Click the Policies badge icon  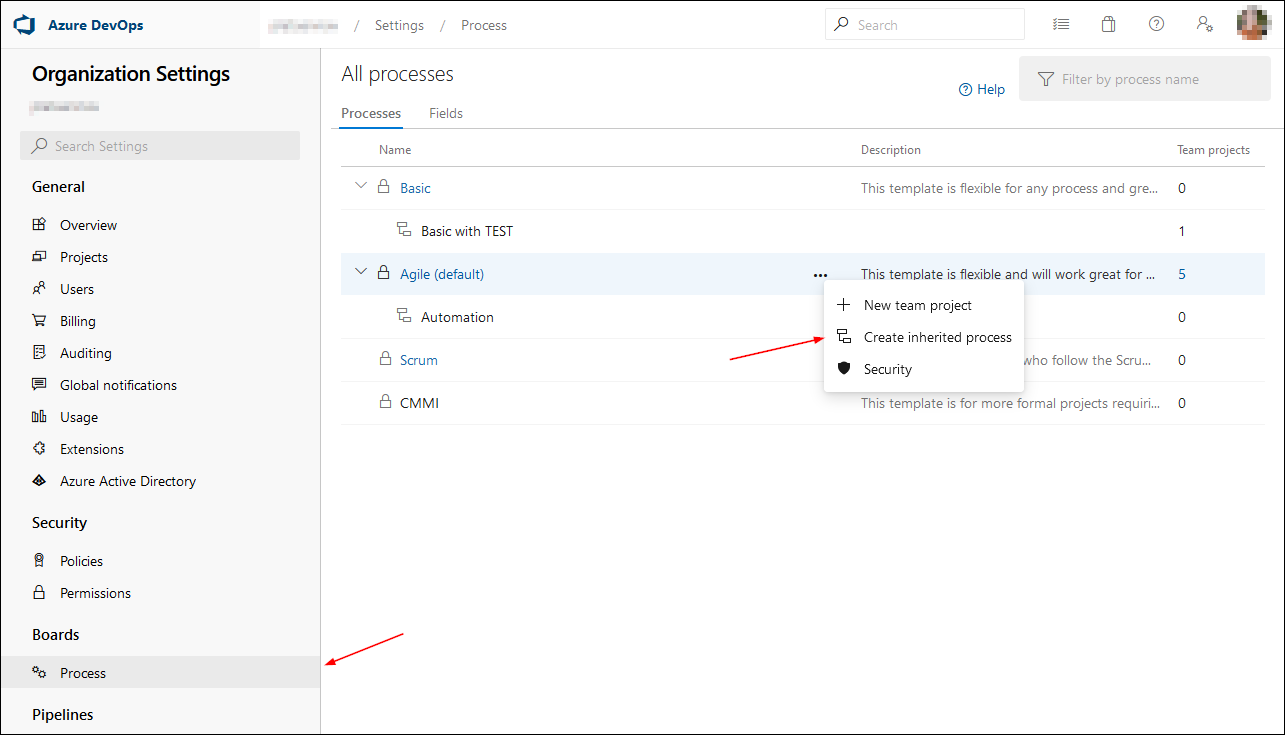point(39,561)
